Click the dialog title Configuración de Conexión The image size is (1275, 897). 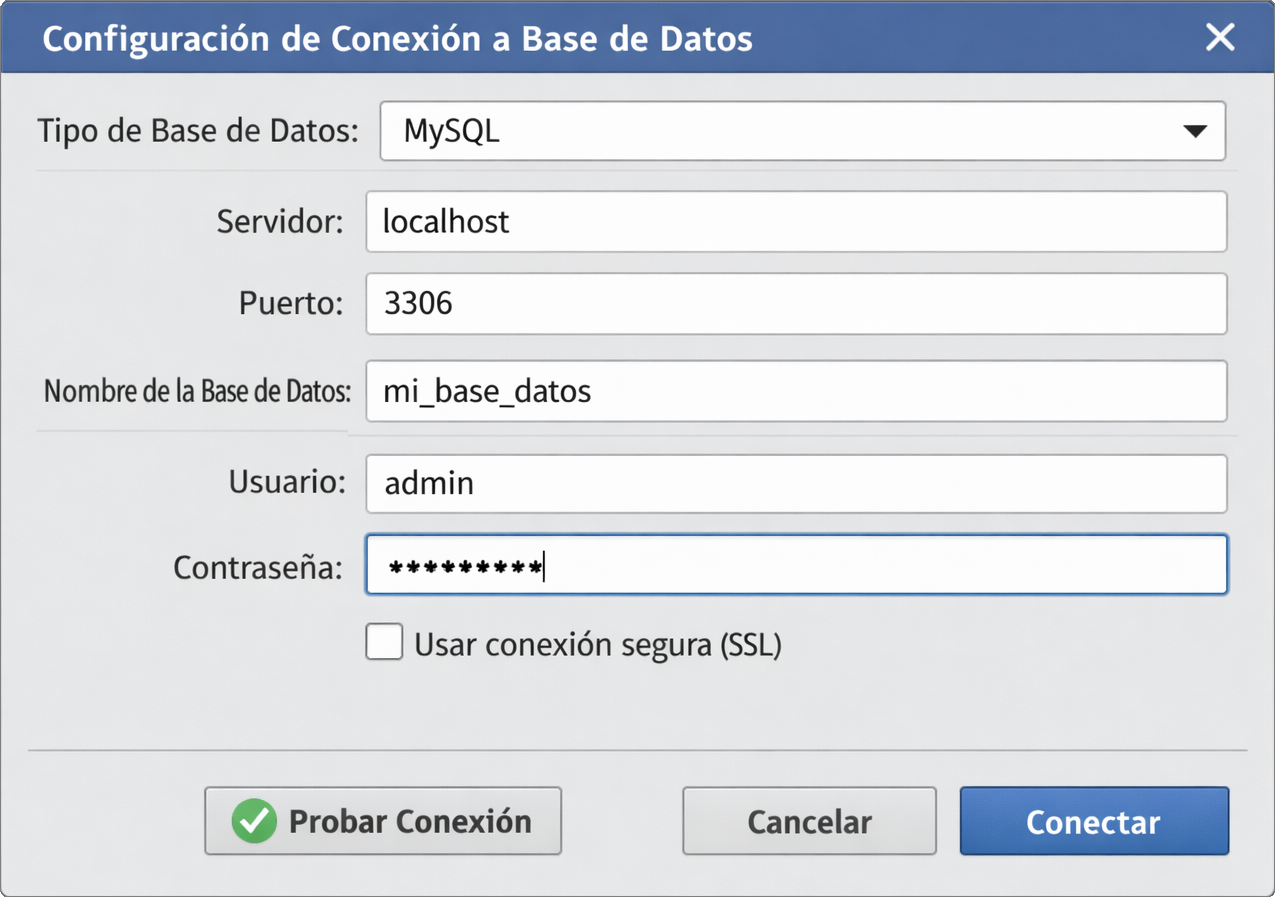click(x=396, y=38)
